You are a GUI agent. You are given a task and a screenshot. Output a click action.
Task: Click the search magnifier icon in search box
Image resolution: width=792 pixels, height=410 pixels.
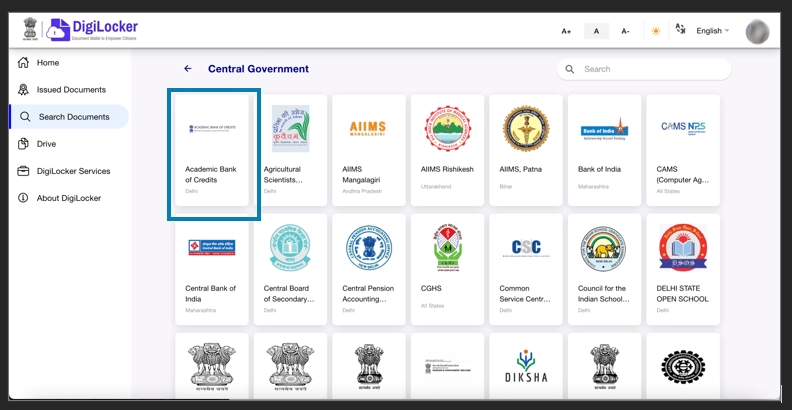570,69
